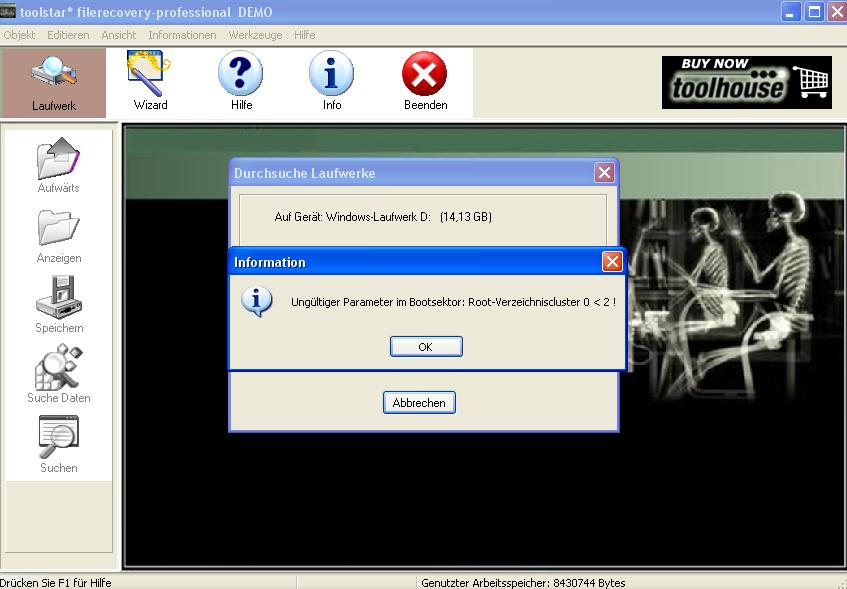Image resolution: width=847 pixels, height=589 pixels.
Task: Click 'Drücken Sie F1 für Hilfe' status text
Action: 56,583
